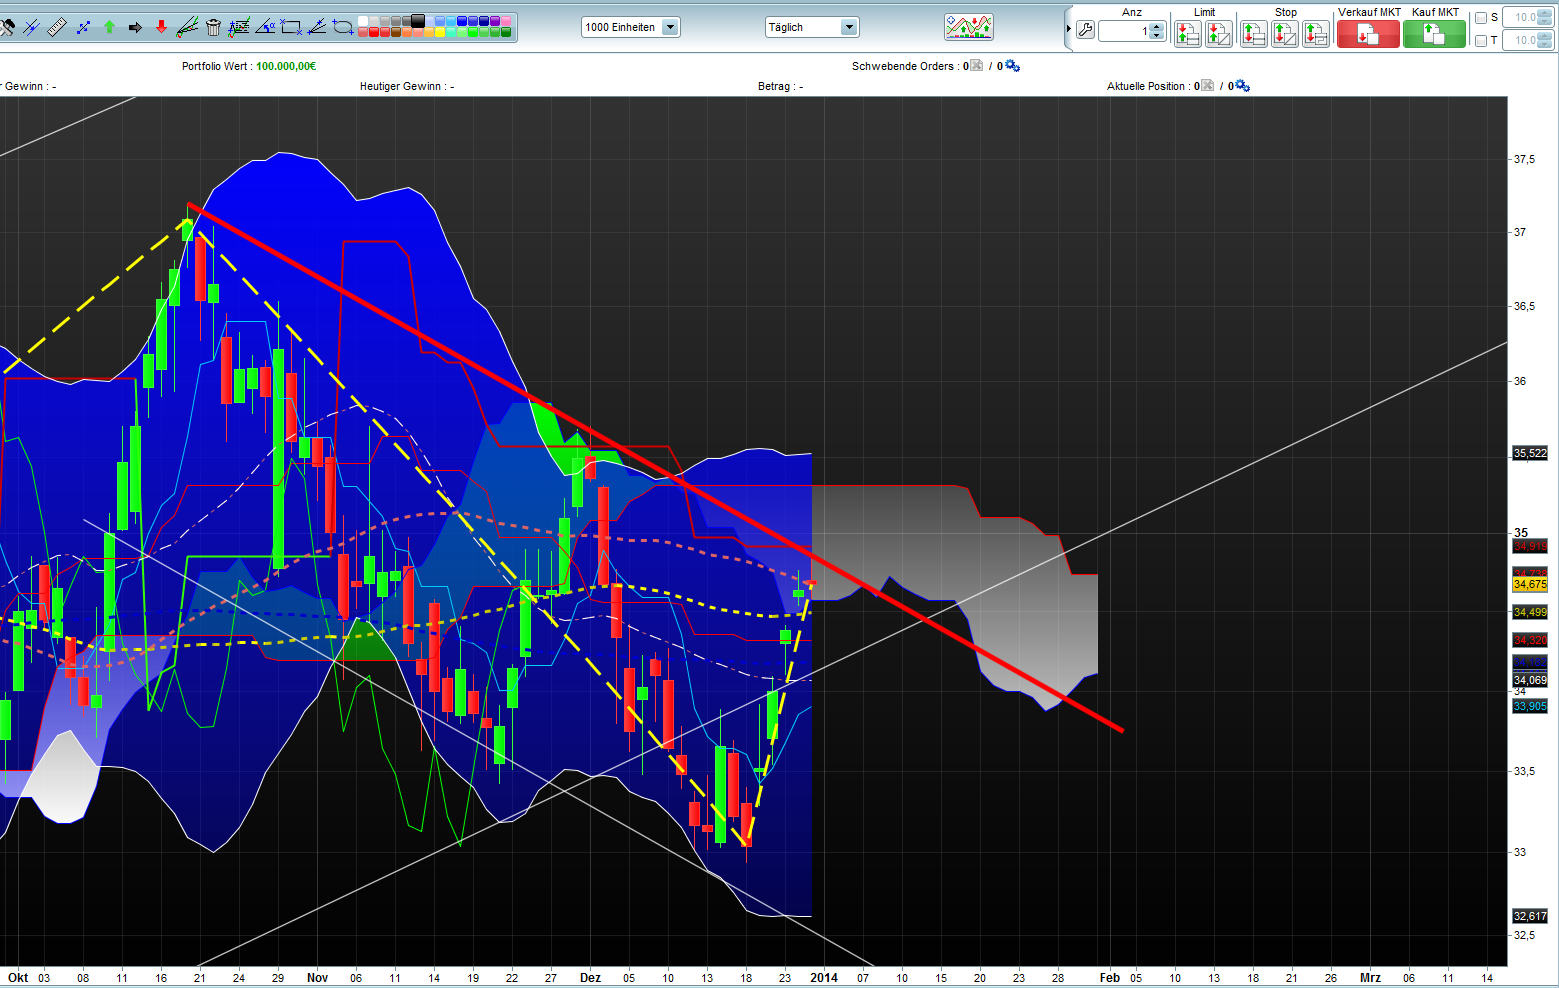Click the Portfolio Wert value 100.000,00€
Screen dimensions: 1559x988
pos(286,66)
